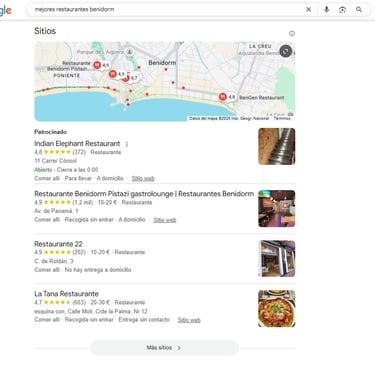The width and height of the screenshot is (375, 366).
Task: Click the C. de Roldán, 3 address
Action: [54, 261]
